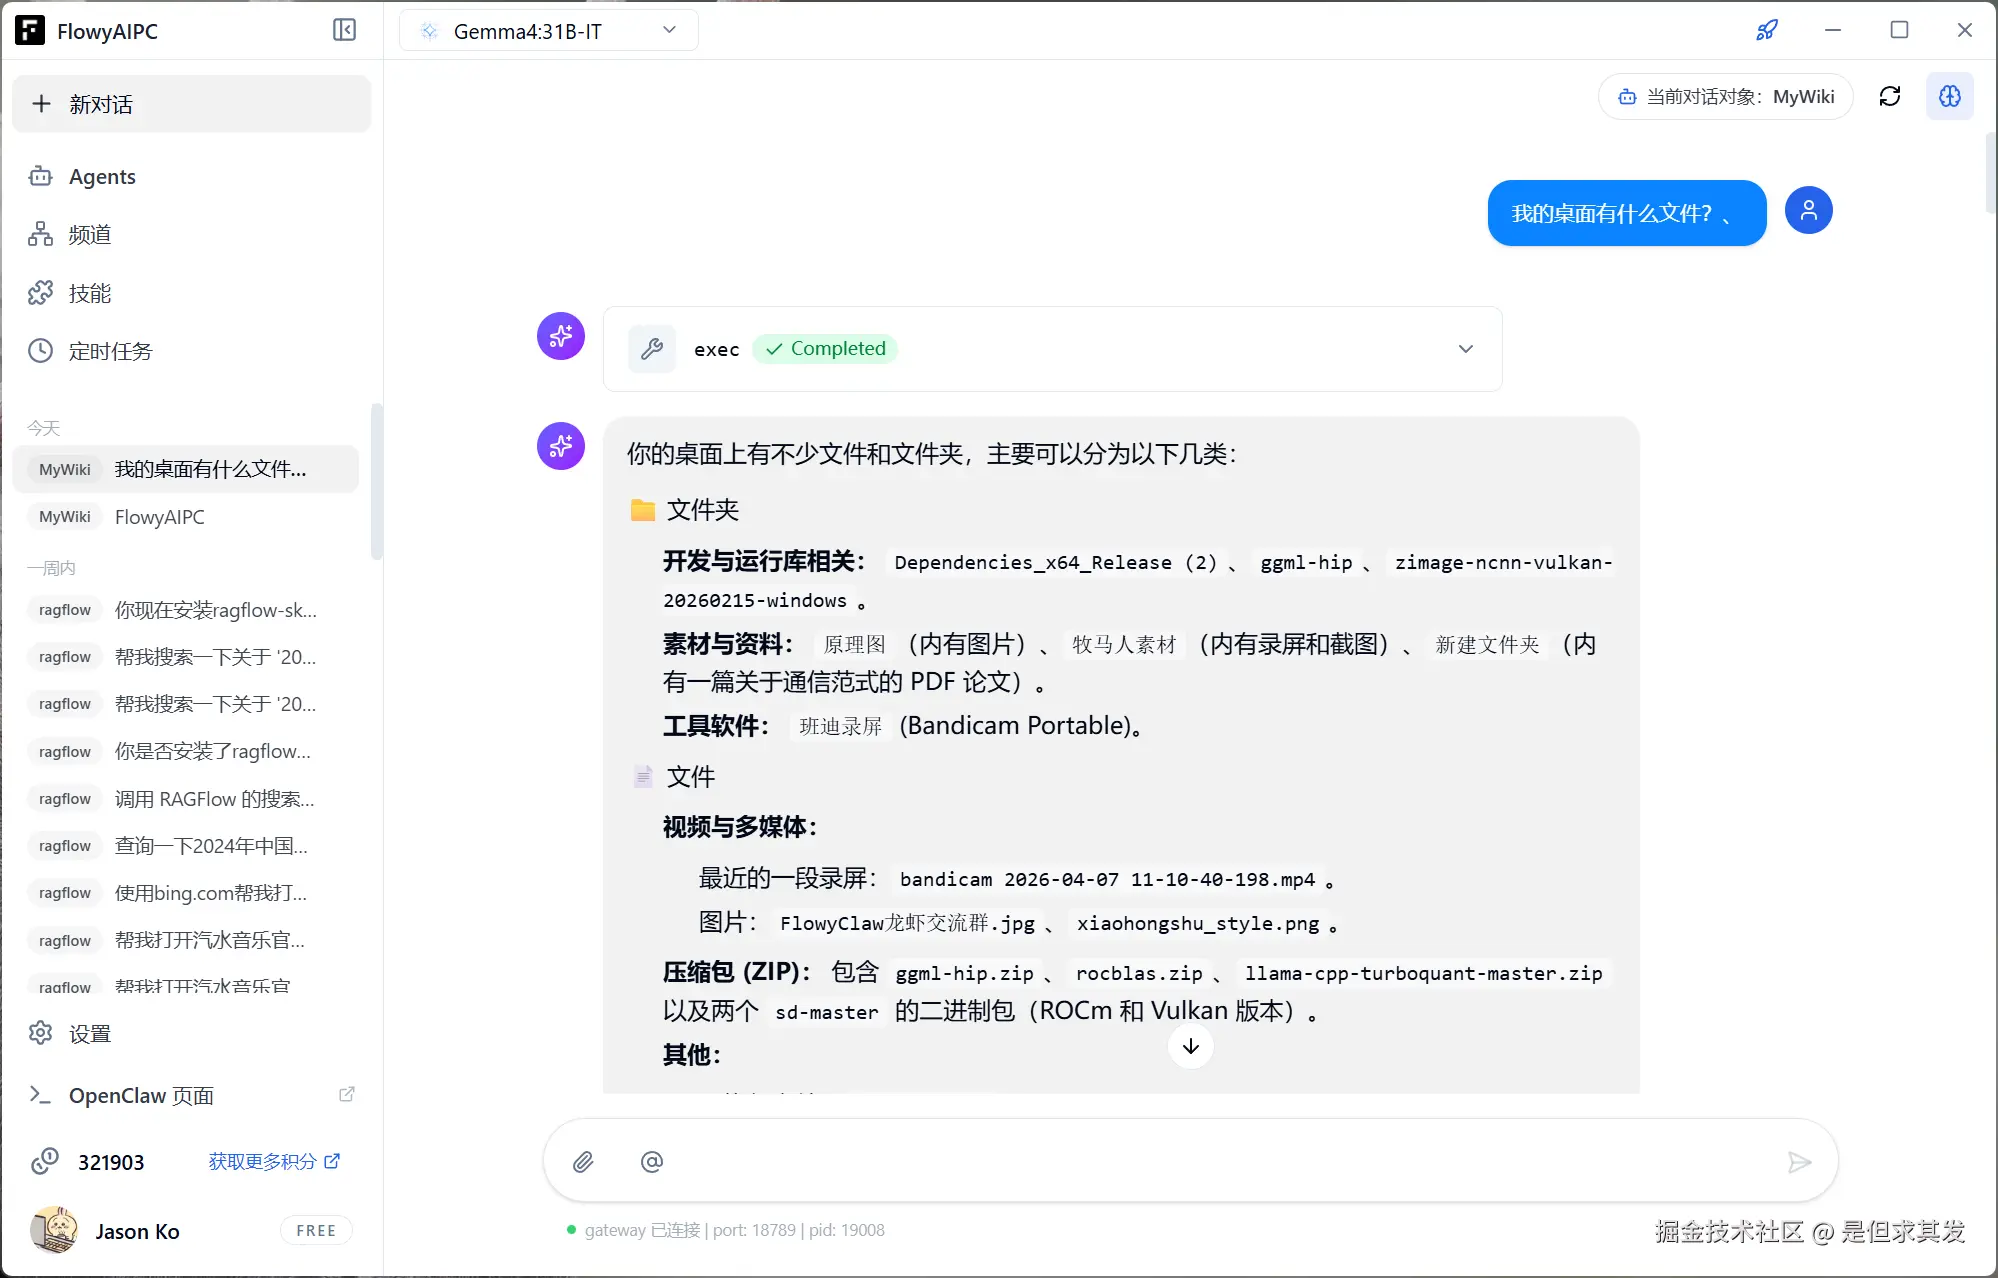Open 定时任务 scheduled tasks

coord(109,351)
